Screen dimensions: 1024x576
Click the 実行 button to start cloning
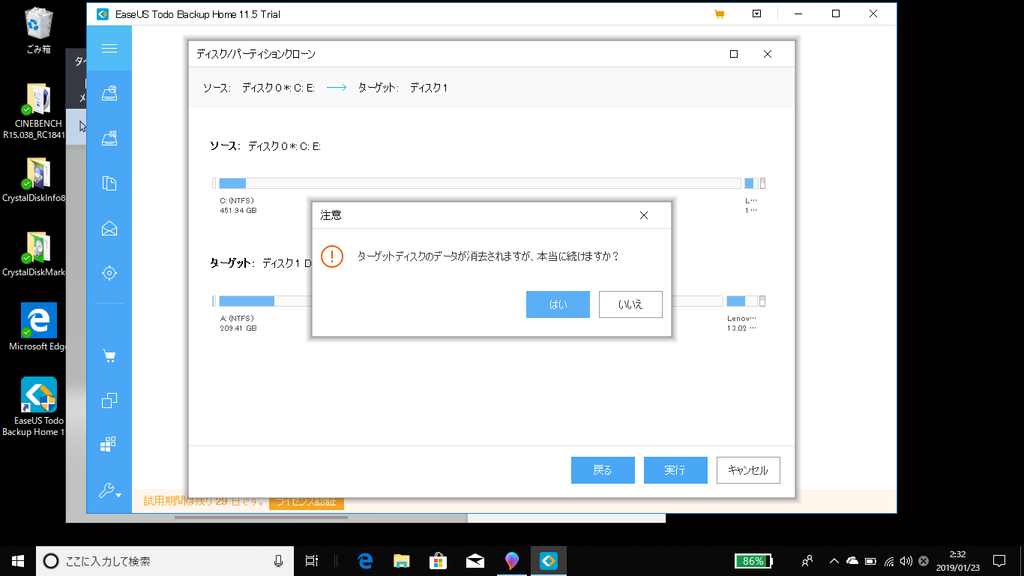pos(675,470)
